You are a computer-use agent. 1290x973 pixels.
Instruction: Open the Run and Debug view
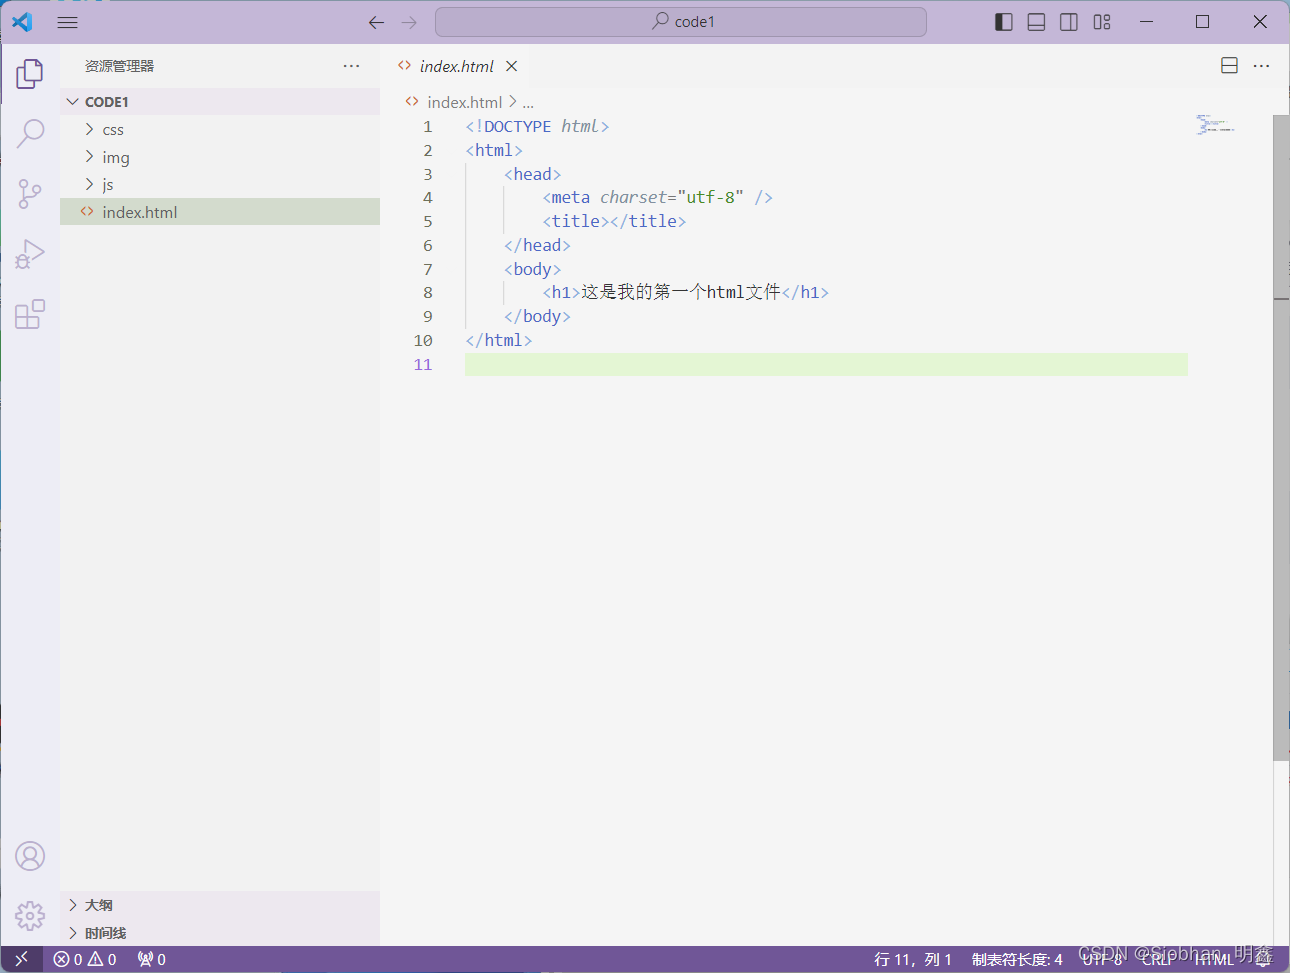tap(30, 254)
